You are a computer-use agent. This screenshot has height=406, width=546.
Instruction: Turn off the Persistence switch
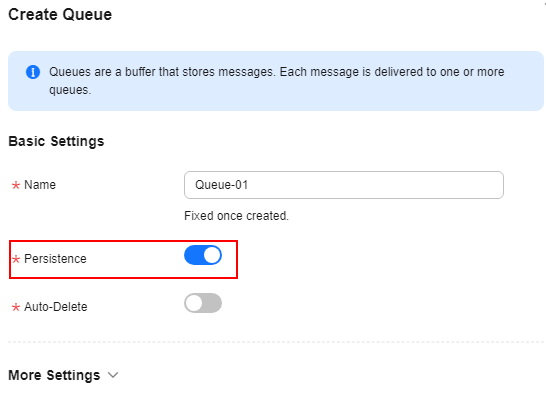(x=203, y=255)
